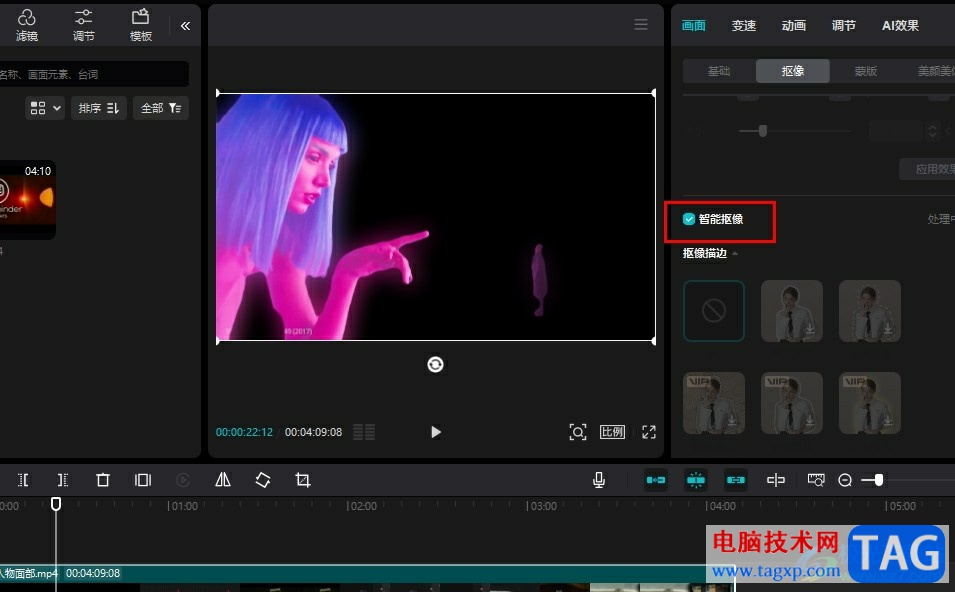Open the 模板 templates panel
955x592 pixels.
(x=141, y=25)
